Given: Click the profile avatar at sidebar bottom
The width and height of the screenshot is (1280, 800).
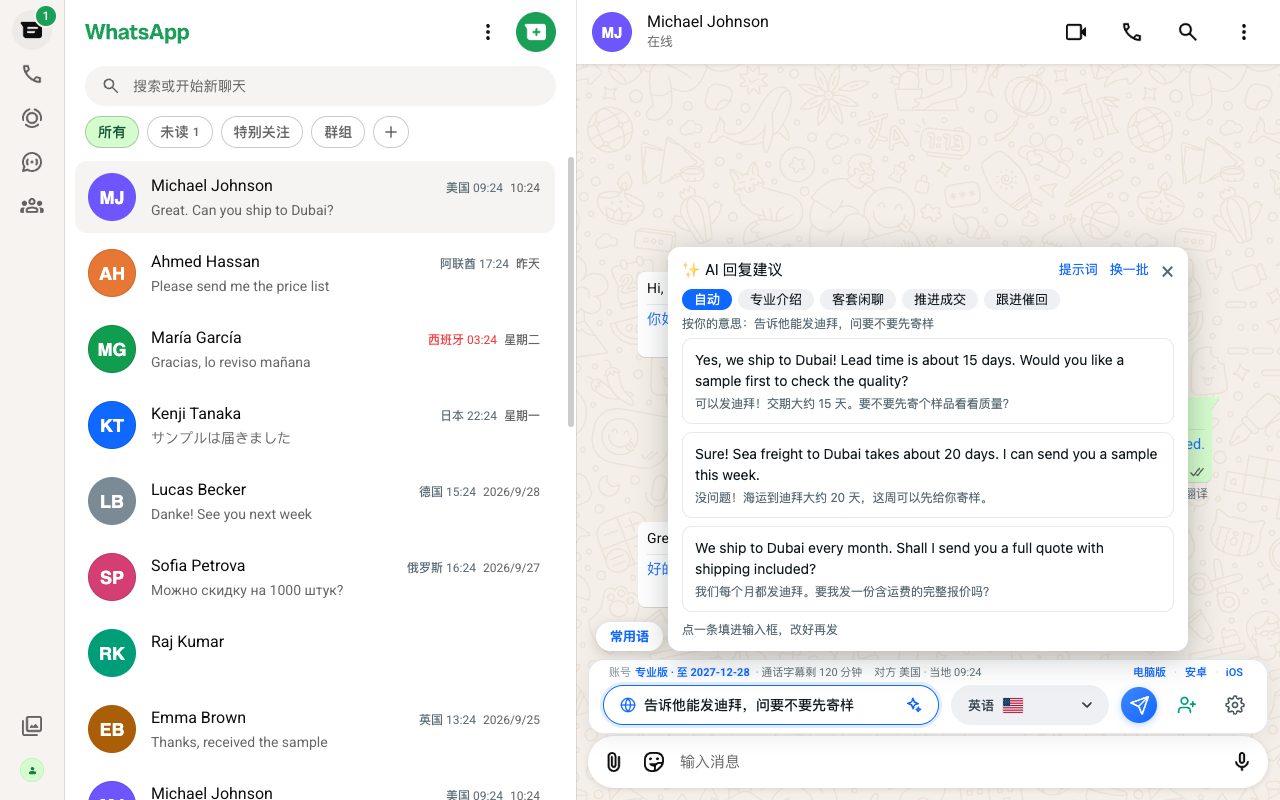Looking at the screenshot, I should click(x=32, y=770).
